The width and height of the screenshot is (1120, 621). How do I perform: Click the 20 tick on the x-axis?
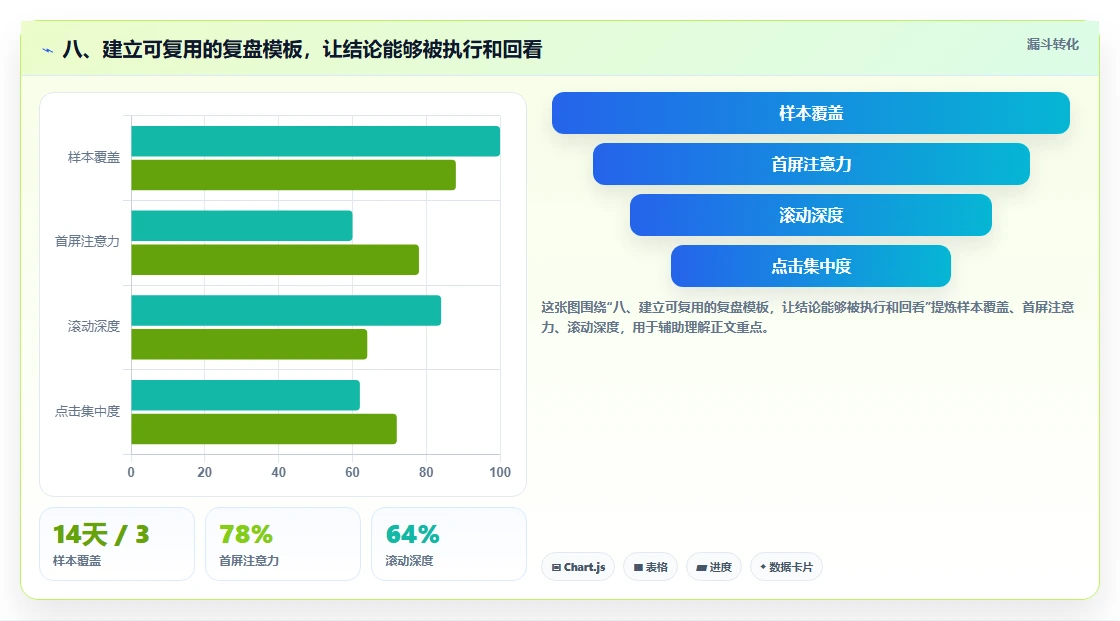(204, 472)
